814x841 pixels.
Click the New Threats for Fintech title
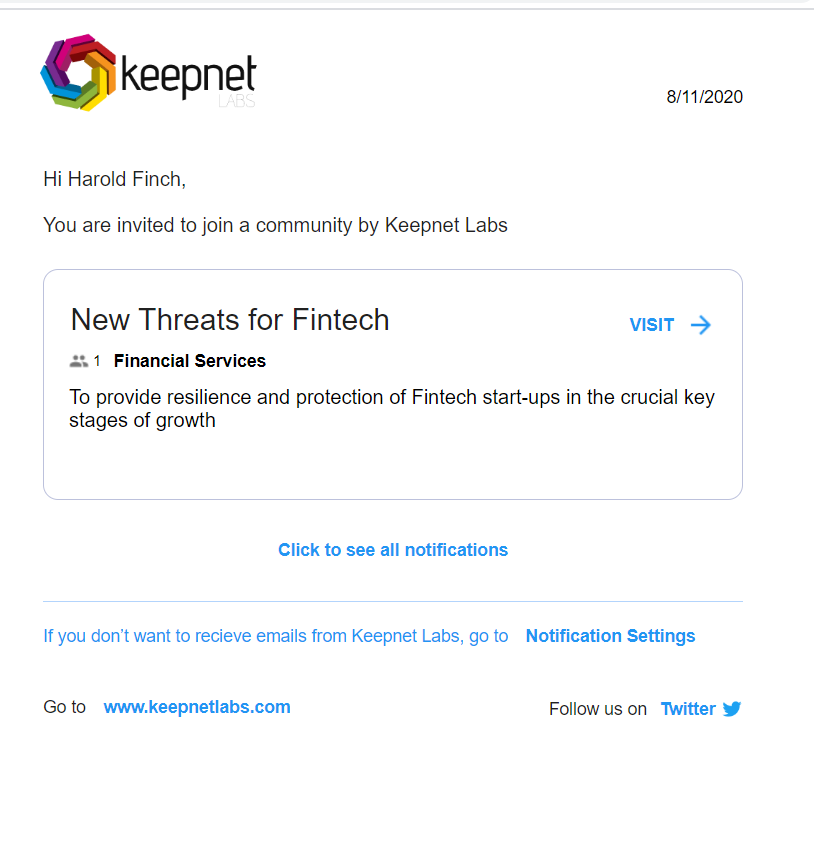230,320
